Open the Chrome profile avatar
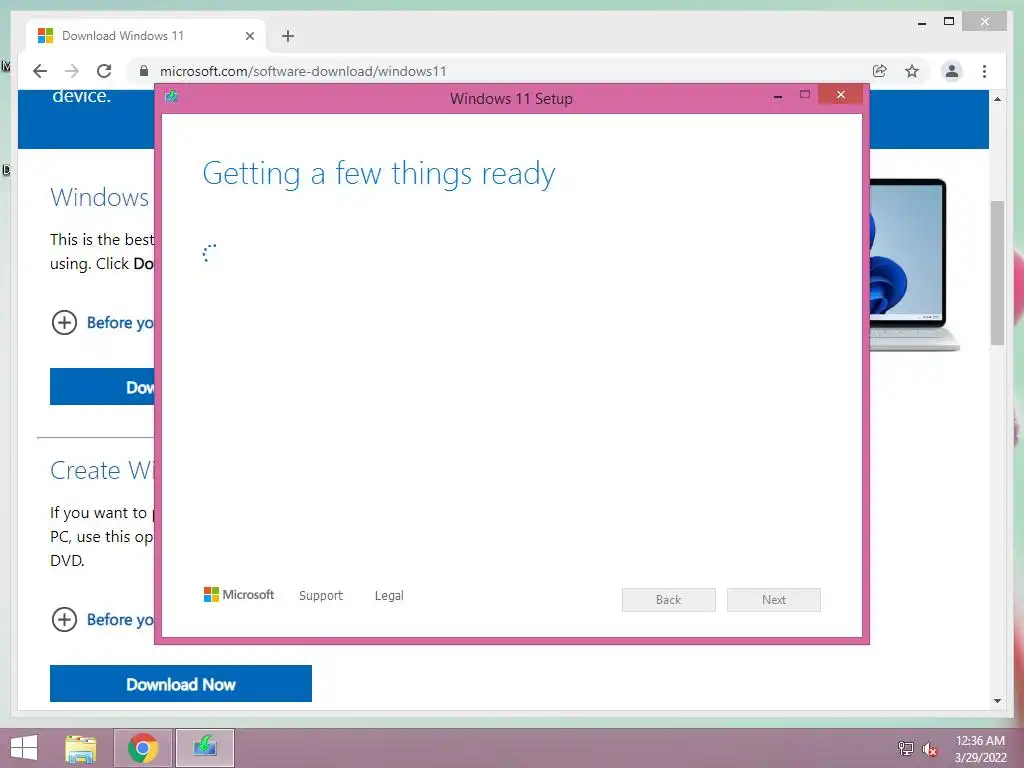Screen dimensions: 1024x768 click(952, 71)
